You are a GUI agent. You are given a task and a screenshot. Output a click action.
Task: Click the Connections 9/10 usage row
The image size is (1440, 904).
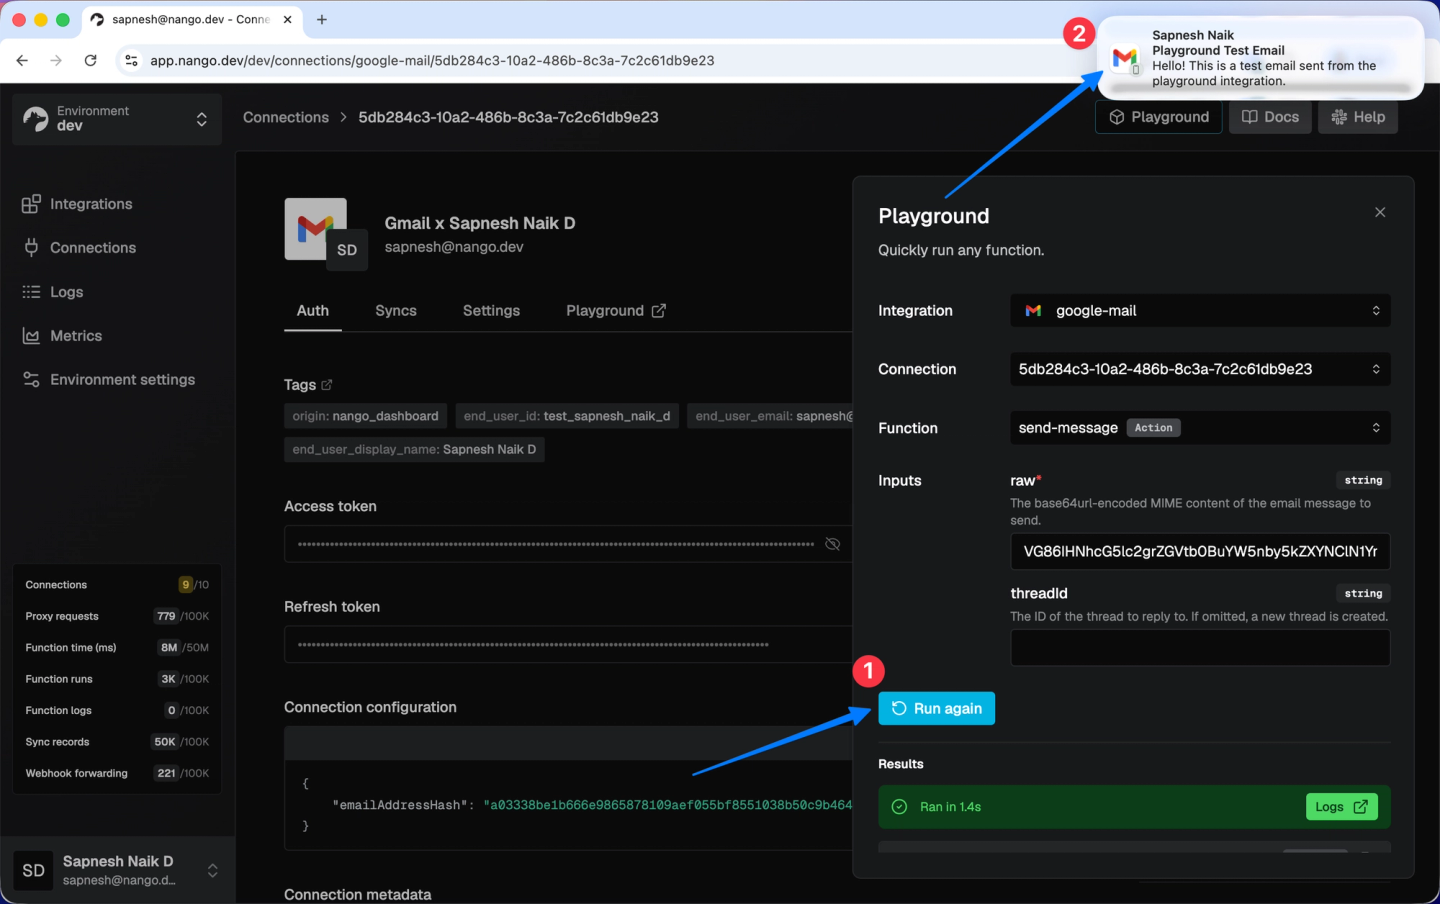coord(117,585)
